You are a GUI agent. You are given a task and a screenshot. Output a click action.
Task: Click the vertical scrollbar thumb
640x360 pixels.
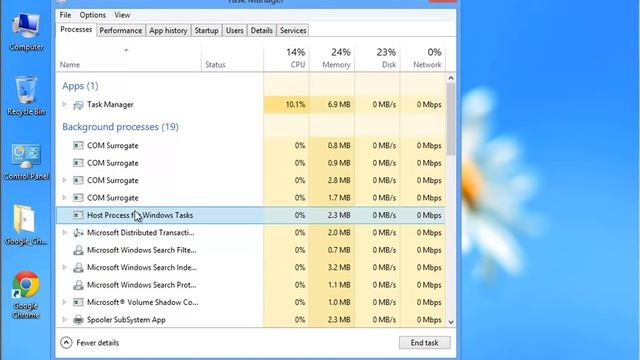click(451, 119)
